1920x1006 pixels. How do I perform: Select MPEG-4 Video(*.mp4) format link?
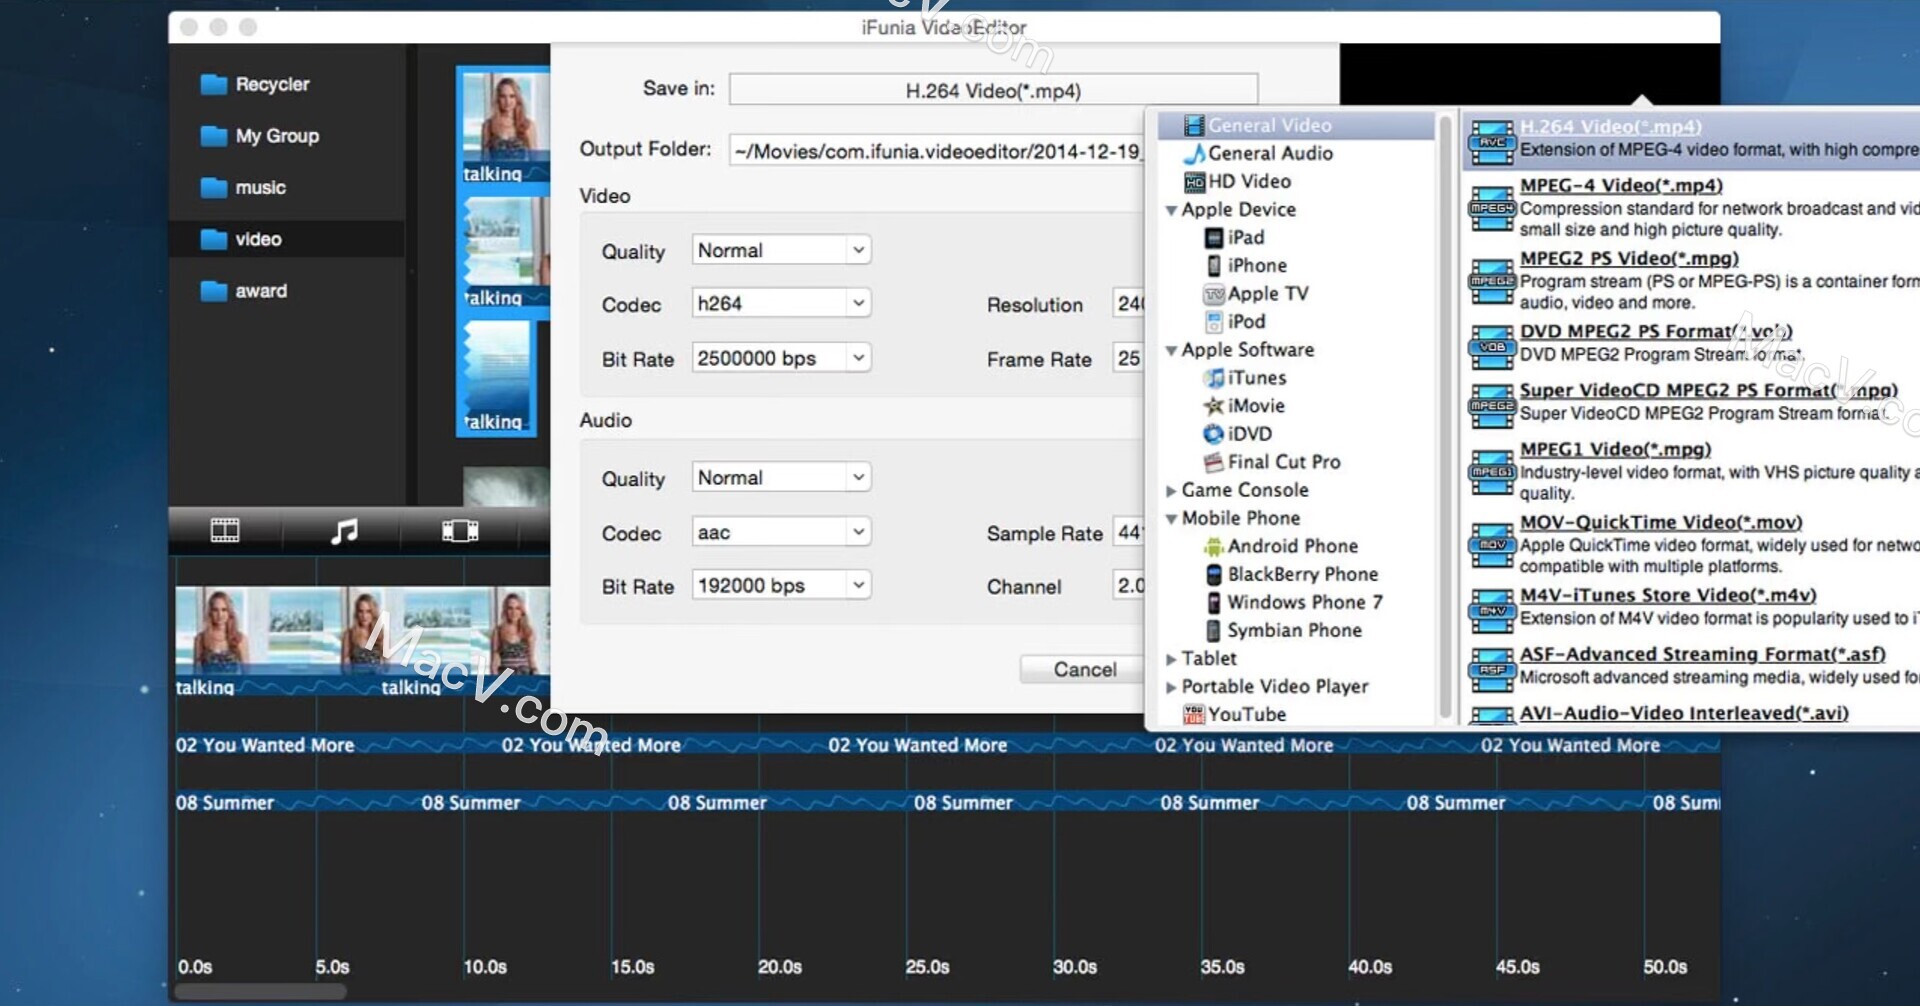(x=1621, y=186)
